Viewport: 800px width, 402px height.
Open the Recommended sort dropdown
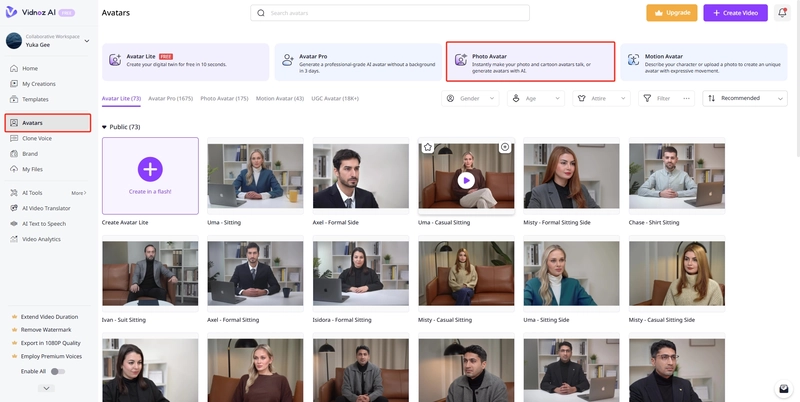pyautogui.click(x=745, y=99)
